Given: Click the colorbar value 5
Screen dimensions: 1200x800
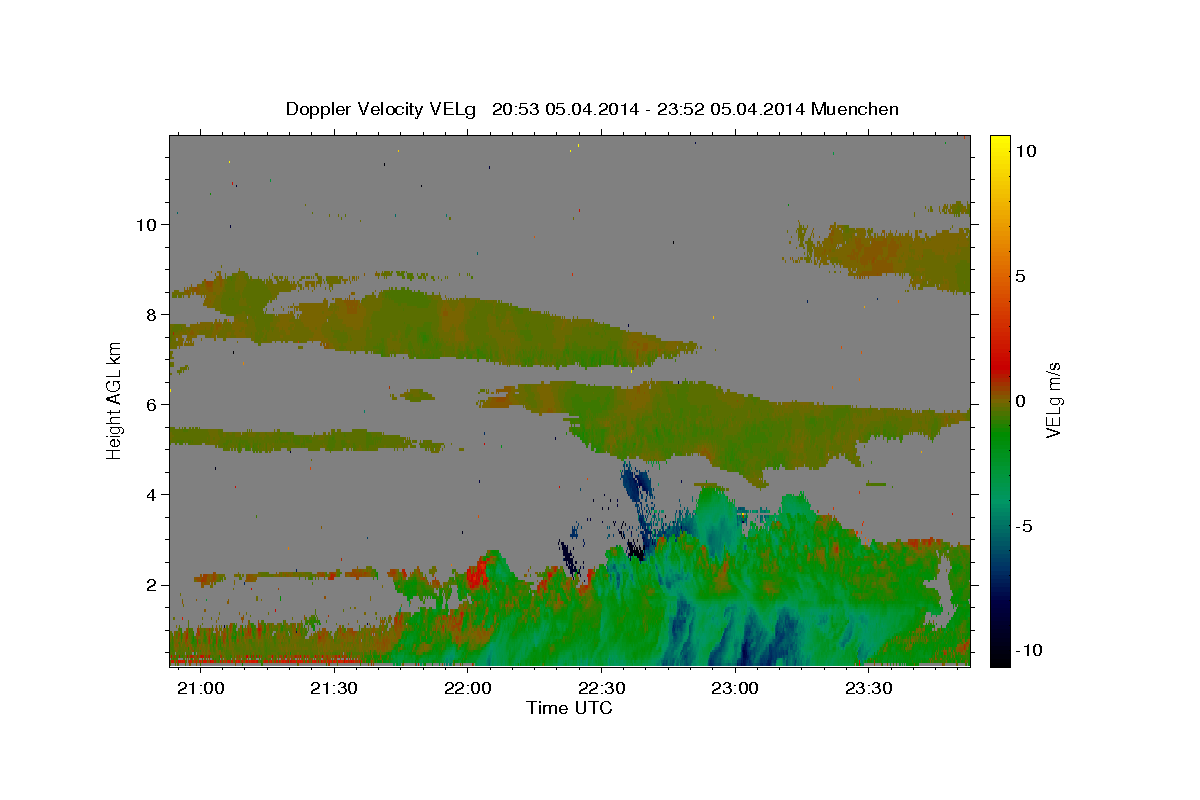Looking at the screenshot, I should [1020, 276].
